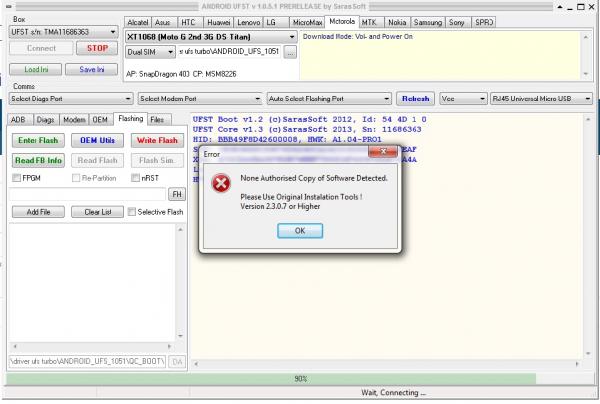Screen dimensions: 600x404
Task: Toggle the FPGM checkbox
Action: (x=16, y=178)
